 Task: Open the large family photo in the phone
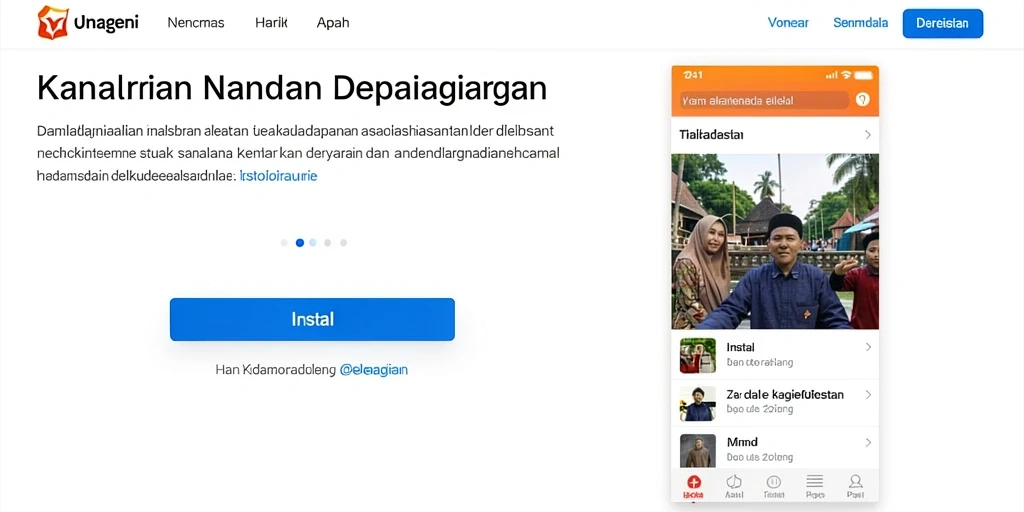[x=775, y=241]
